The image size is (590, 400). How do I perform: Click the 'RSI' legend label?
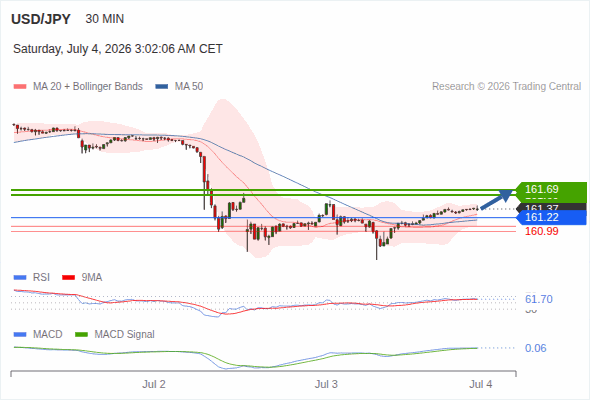[x=41, y=278]
